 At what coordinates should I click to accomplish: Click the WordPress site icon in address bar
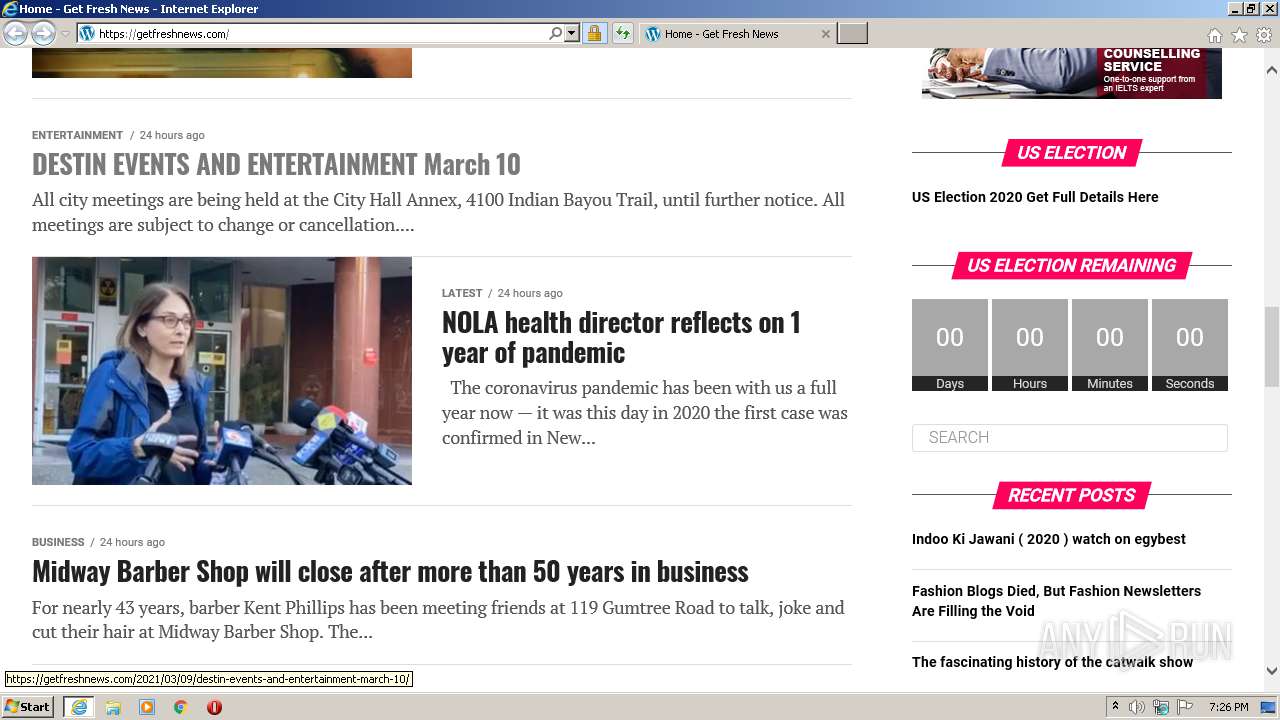click(87, 33)
